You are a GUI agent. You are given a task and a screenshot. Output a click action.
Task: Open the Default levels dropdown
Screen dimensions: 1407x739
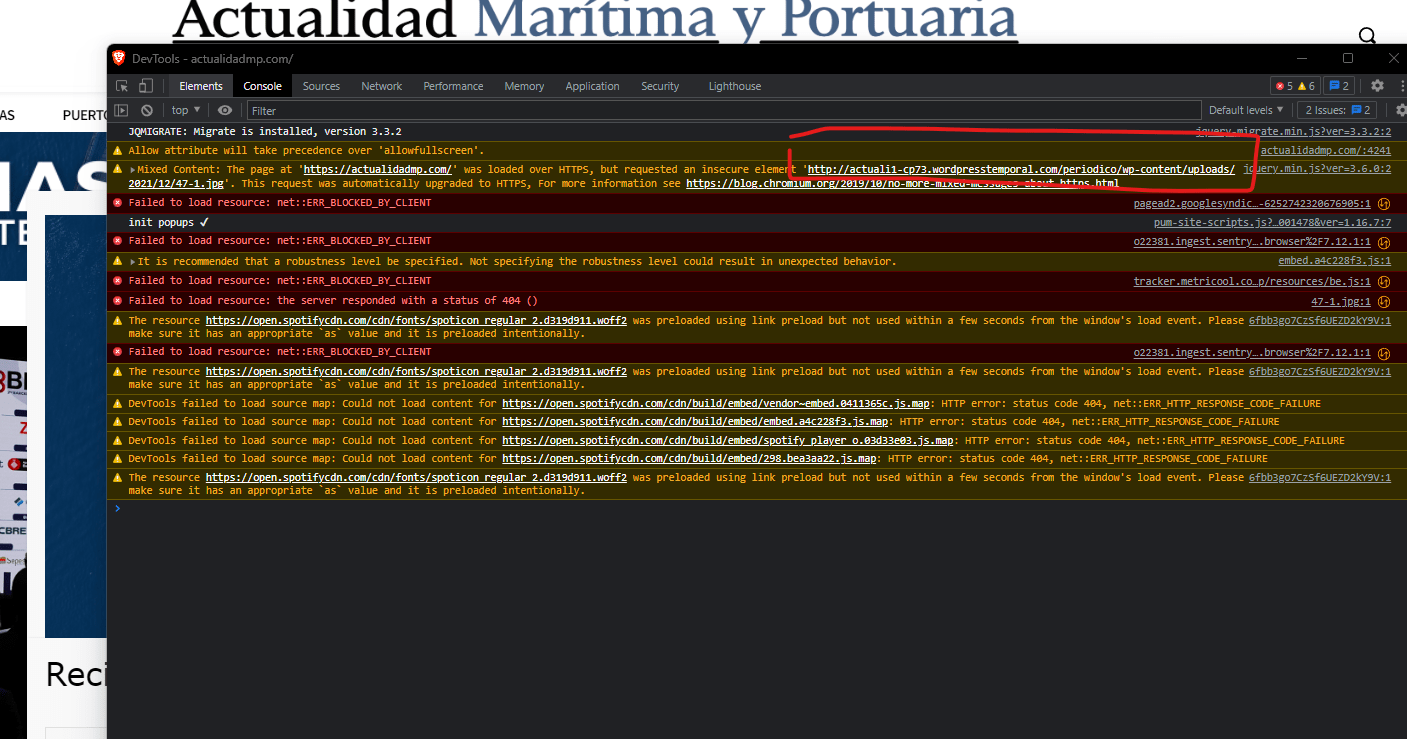(1245, 110)
